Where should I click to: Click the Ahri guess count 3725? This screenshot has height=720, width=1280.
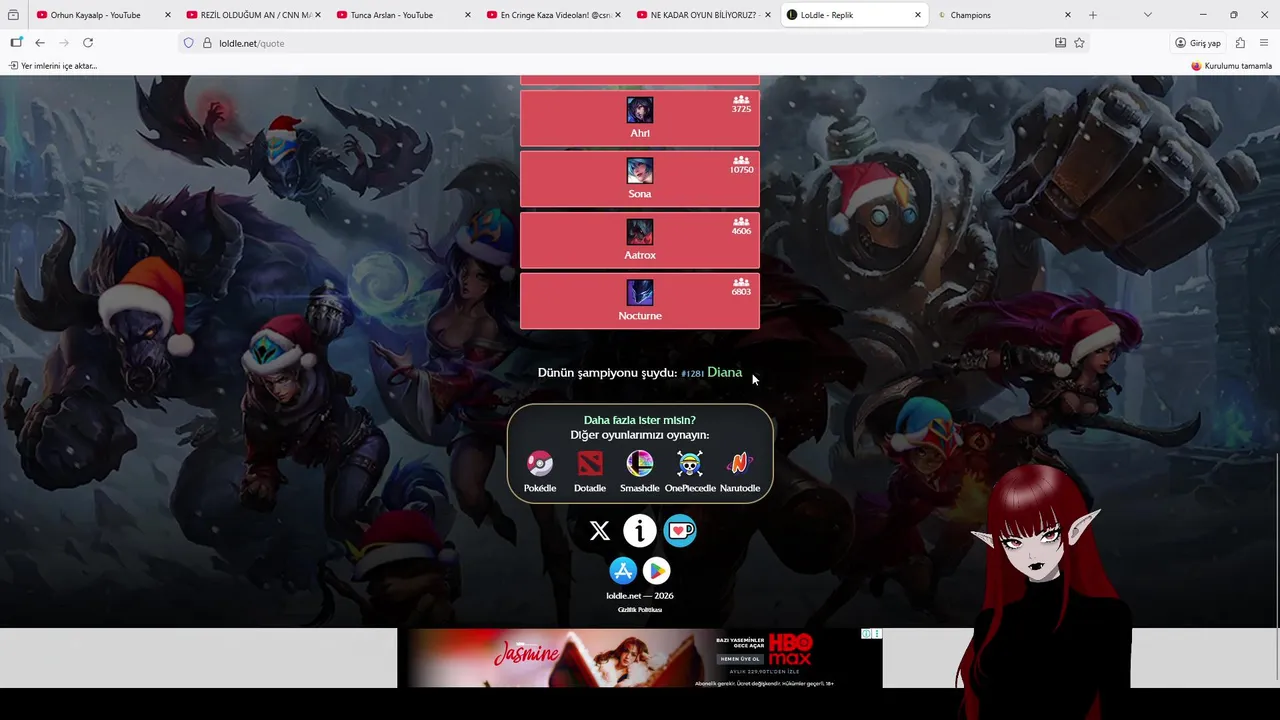pyautogui.click(x=741, y=108)
